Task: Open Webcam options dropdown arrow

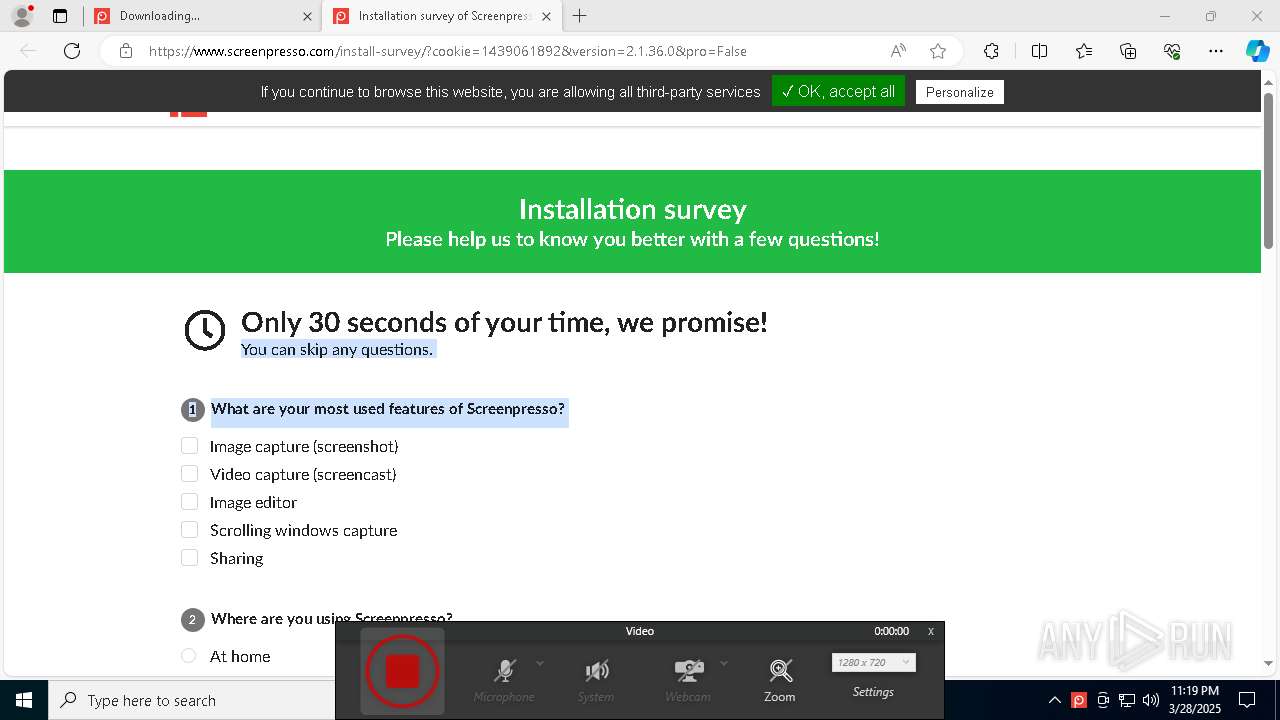Action: [x=724, y=664]
